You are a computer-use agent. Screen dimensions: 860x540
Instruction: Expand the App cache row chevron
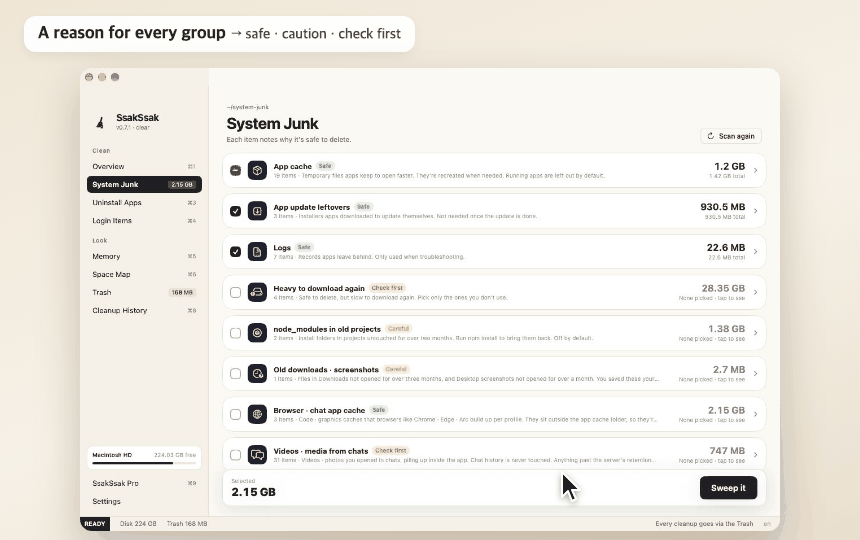[x=755, y=170]
